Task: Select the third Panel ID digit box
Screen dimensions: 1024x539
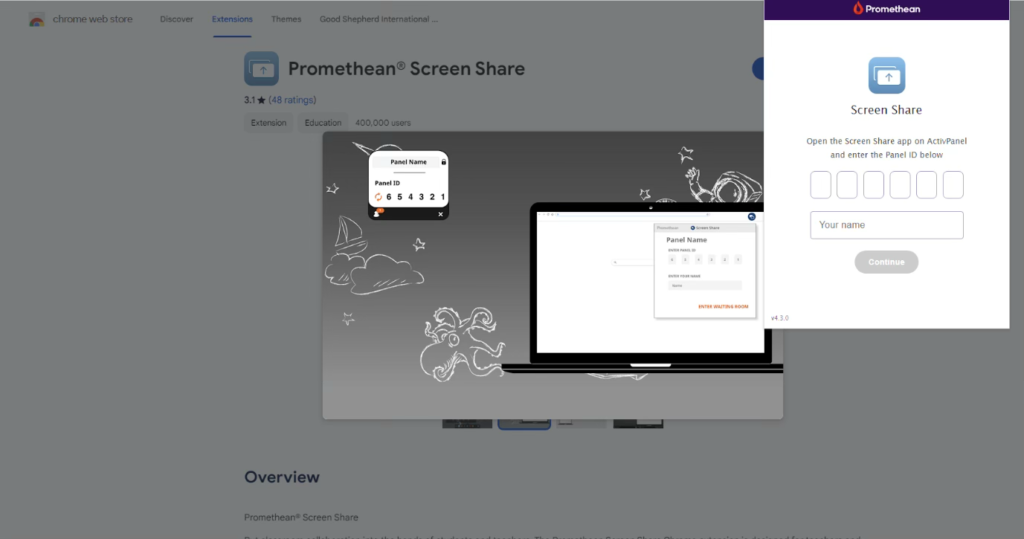Action: point(873,185)
